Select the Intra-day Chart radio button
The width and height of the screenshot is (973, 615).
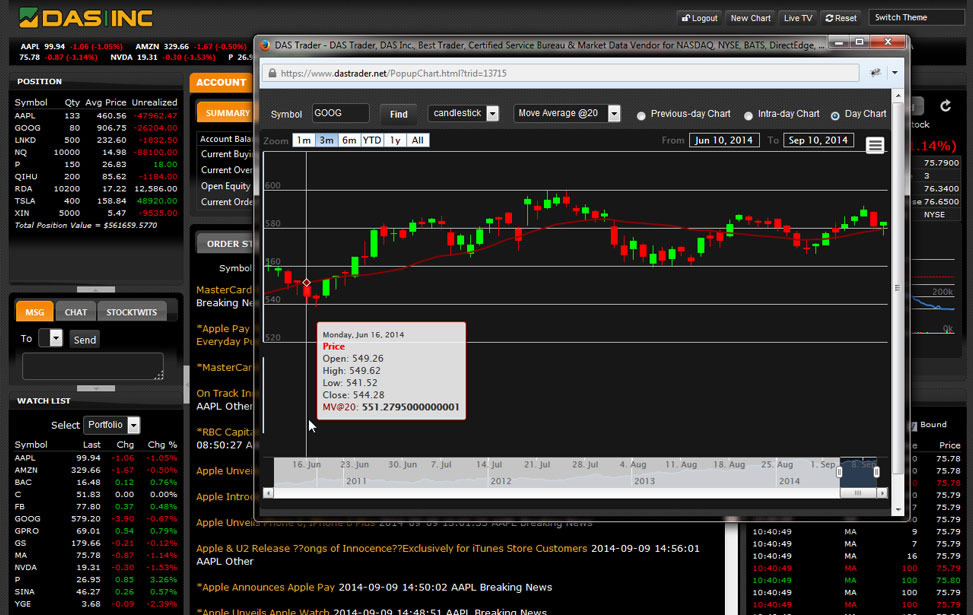pyautogui.click(x=748, y=115)
